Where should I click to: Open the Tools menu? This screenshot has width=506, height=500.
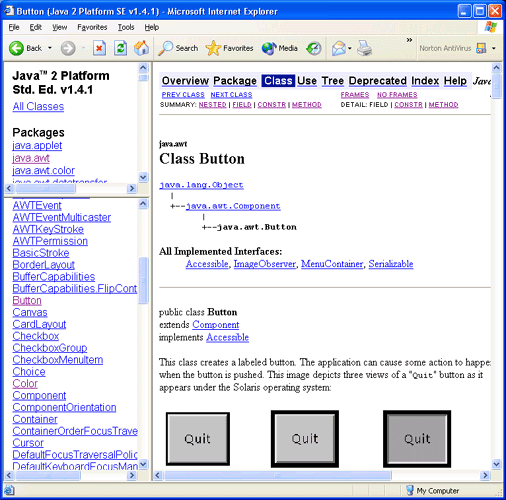pyautogui.click(x=126, y=27)
